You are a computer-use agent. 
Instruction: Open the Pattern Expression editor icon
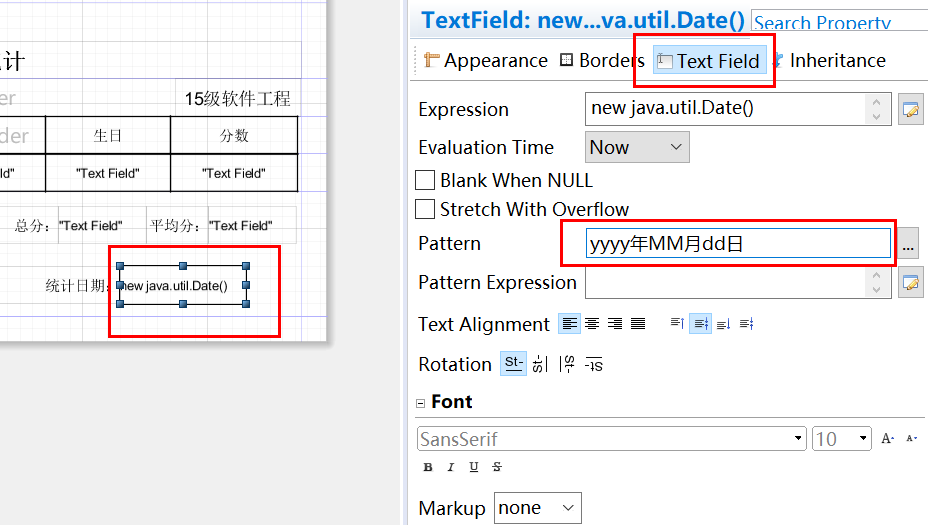[x=910, y=283]
